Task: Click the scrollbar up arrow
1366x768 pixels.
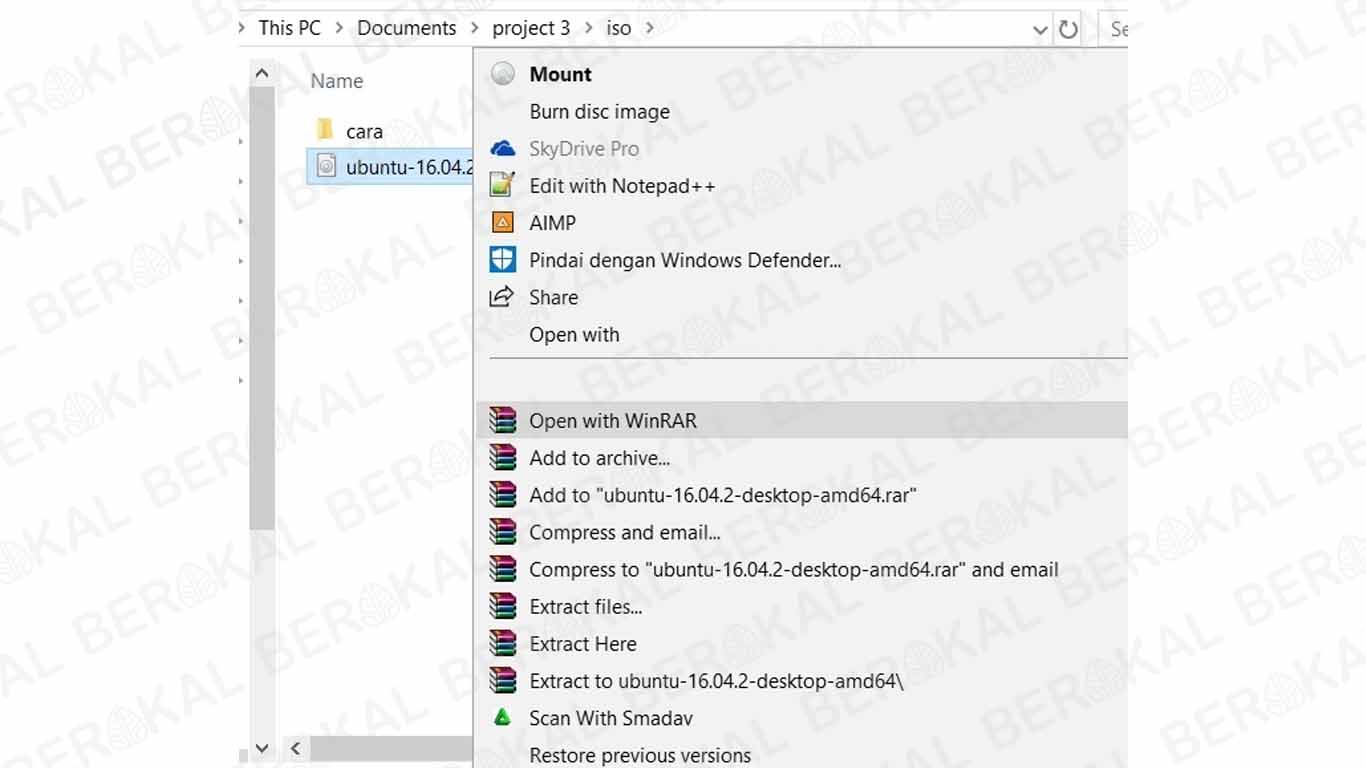Action: (262, 72)
